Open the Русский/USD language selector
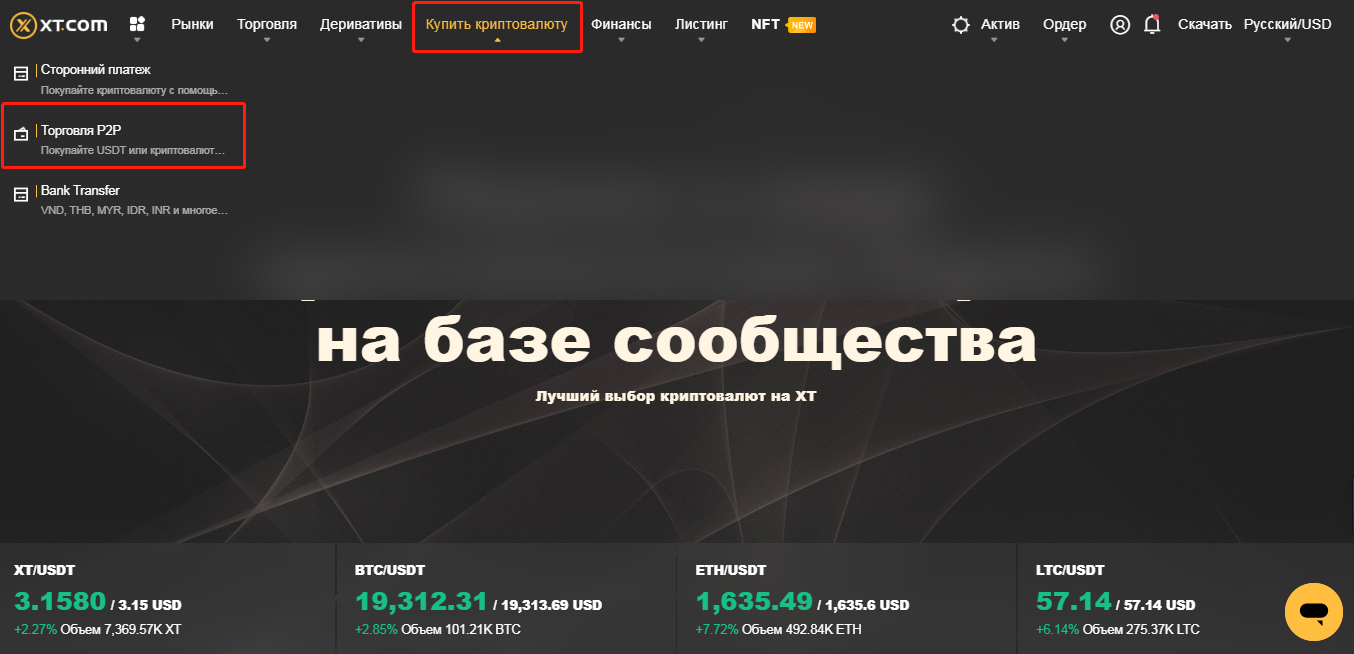Image resolution: width=1354 pixels, height=654 pixels. [x=1287, y=25]
